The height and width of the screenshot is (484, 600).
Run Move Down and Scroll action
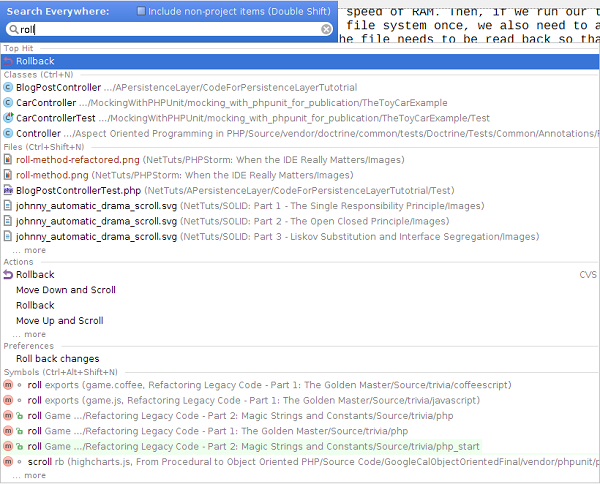click(300, 290)
